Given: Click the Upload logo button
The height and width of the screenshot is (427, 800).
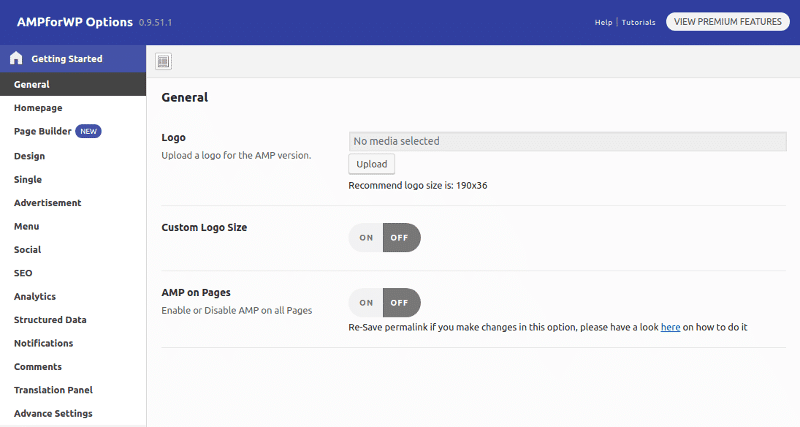Looking at the screenshot, I should (x=371, y=164).
